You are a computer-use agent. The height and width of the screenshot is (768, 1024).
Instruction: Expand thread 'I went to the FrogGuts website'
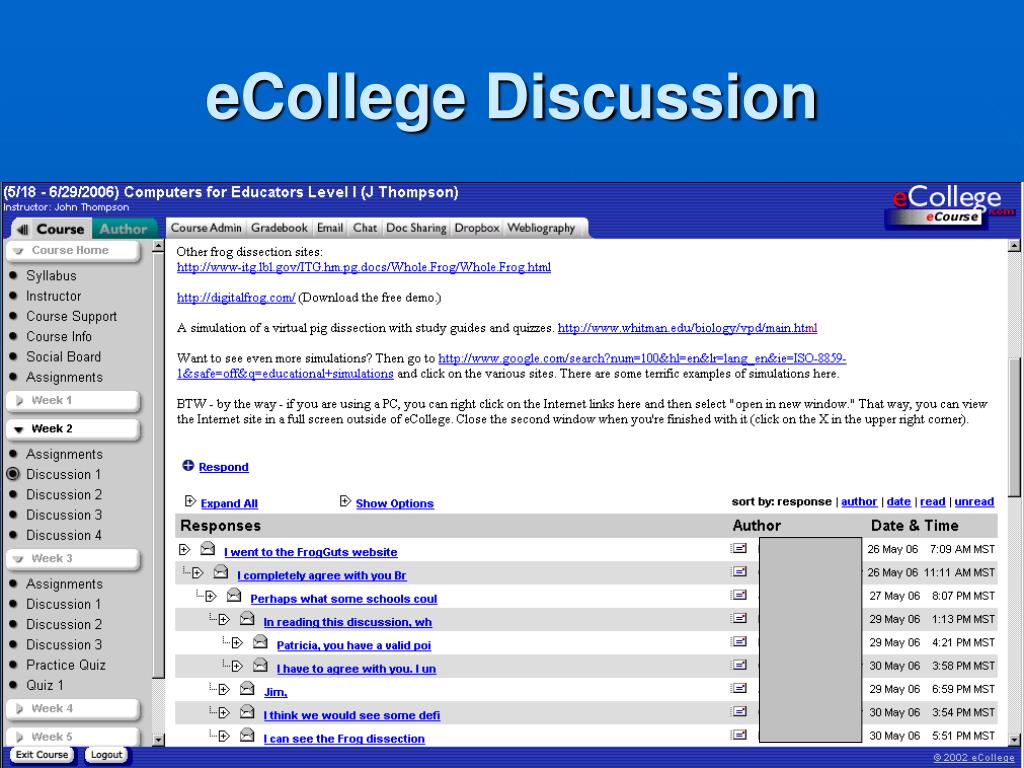coord(184,549)
